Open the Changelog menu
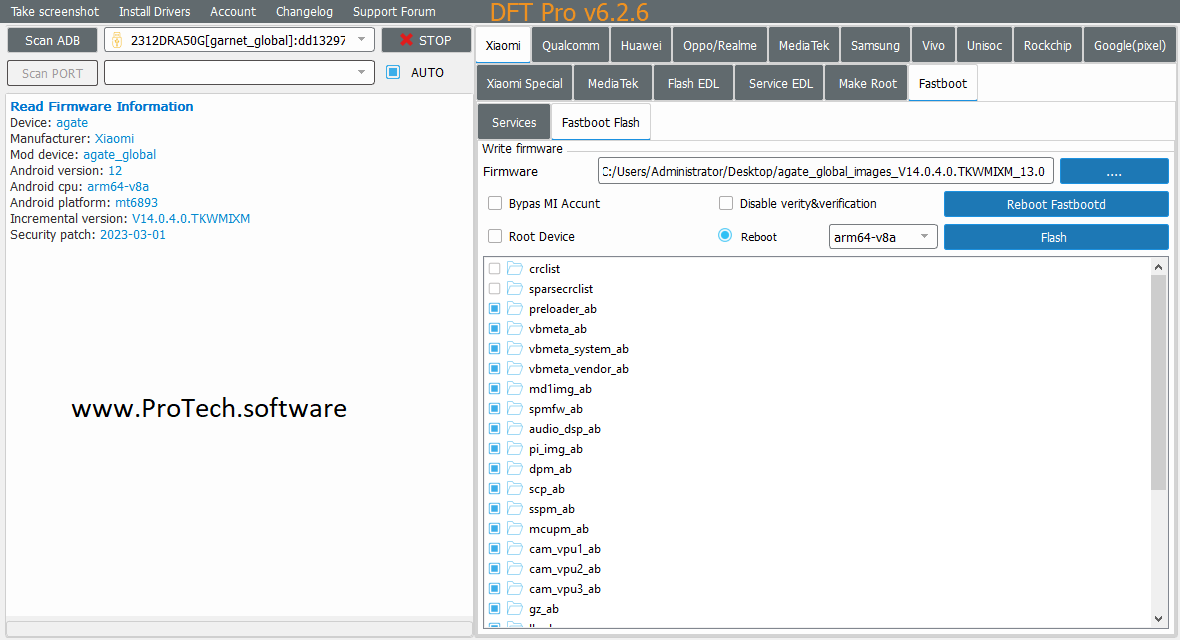1180x640 pixels. tap(304, 11)
